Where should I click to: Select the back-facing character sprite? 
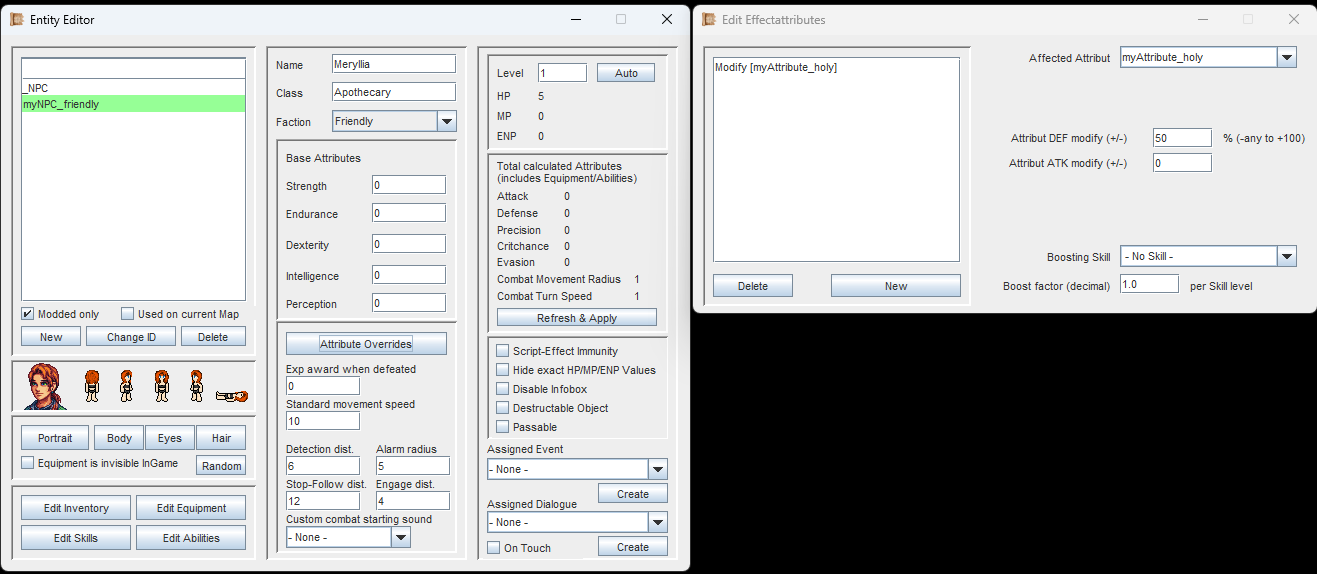click(92, 386)
